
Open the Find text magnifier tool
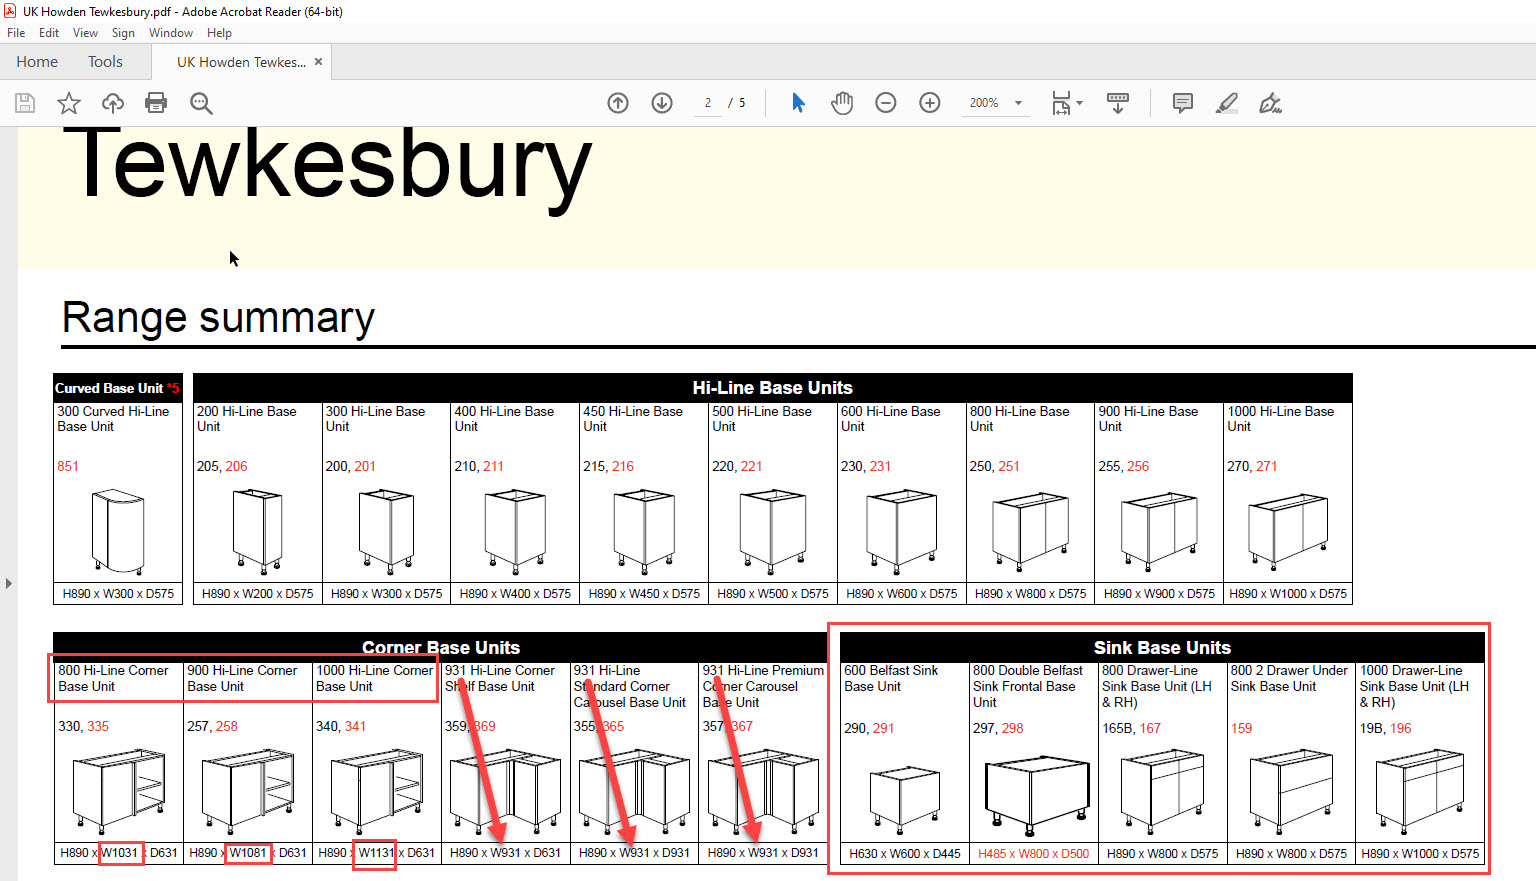pyautogui.click(x=201, y=103)
